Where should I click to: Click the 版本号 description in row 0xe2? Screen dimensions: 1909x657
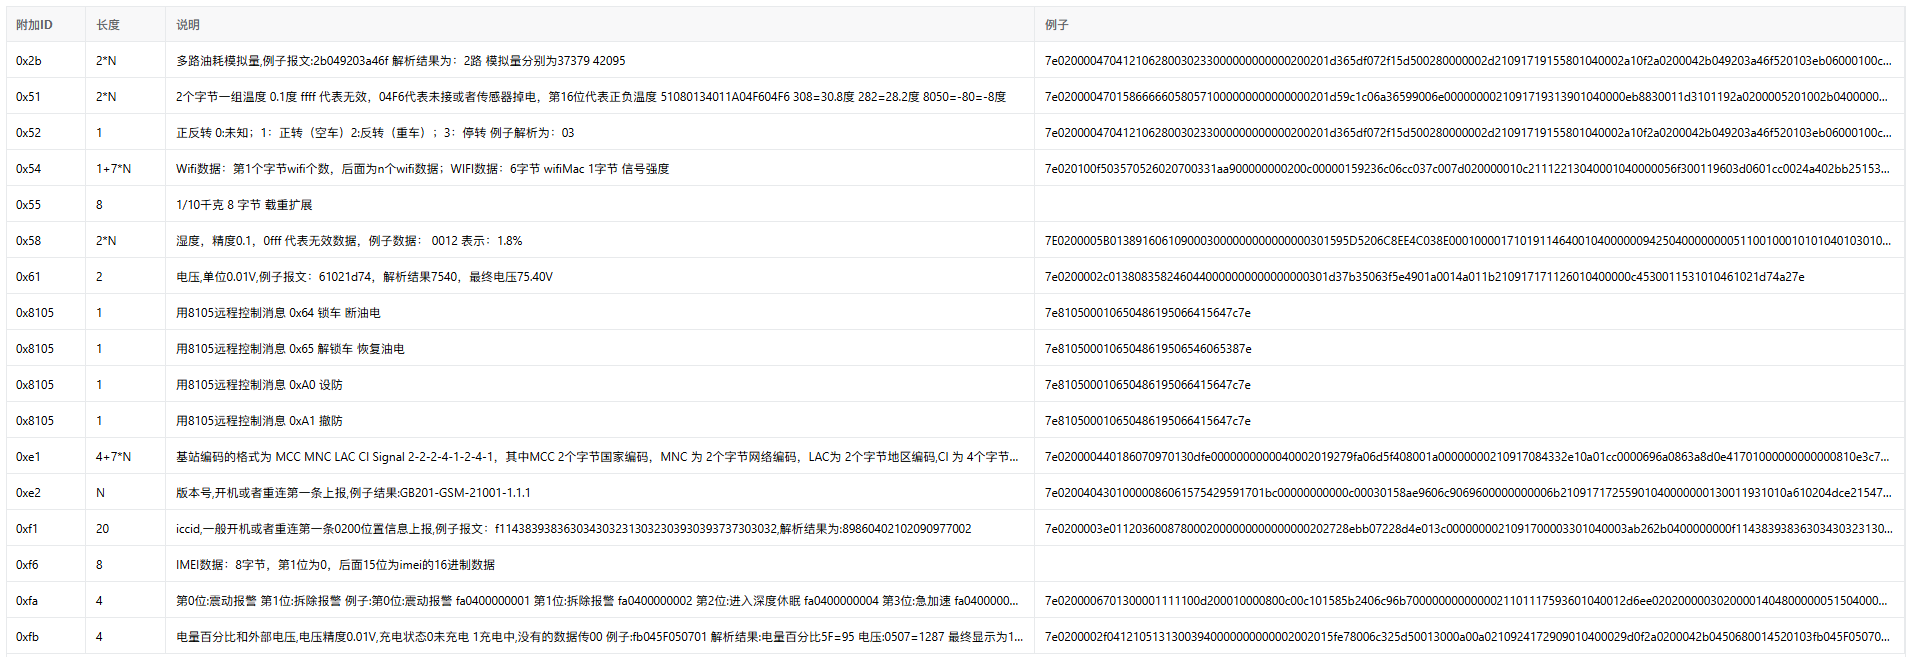click(353, 493)
